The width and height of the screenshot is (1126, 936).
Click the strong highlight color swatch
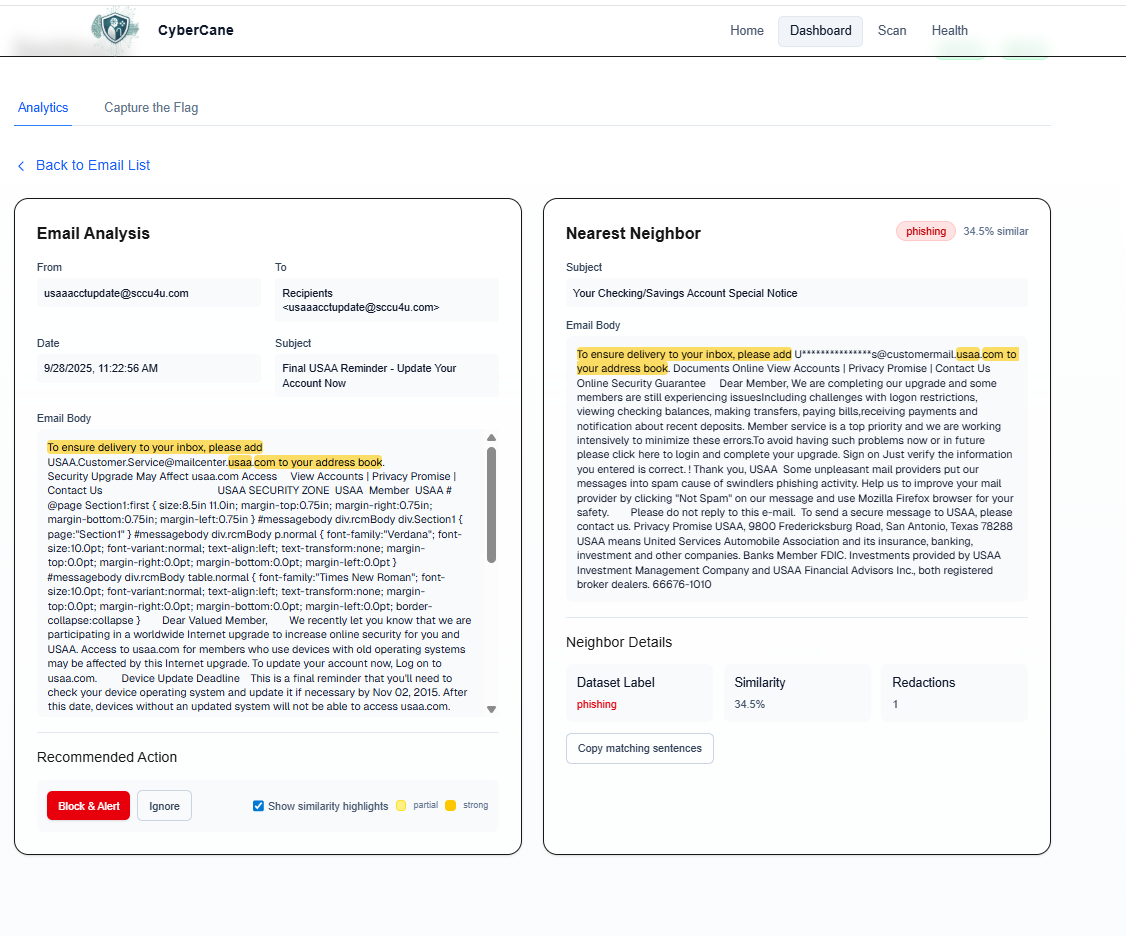point(450,805)
